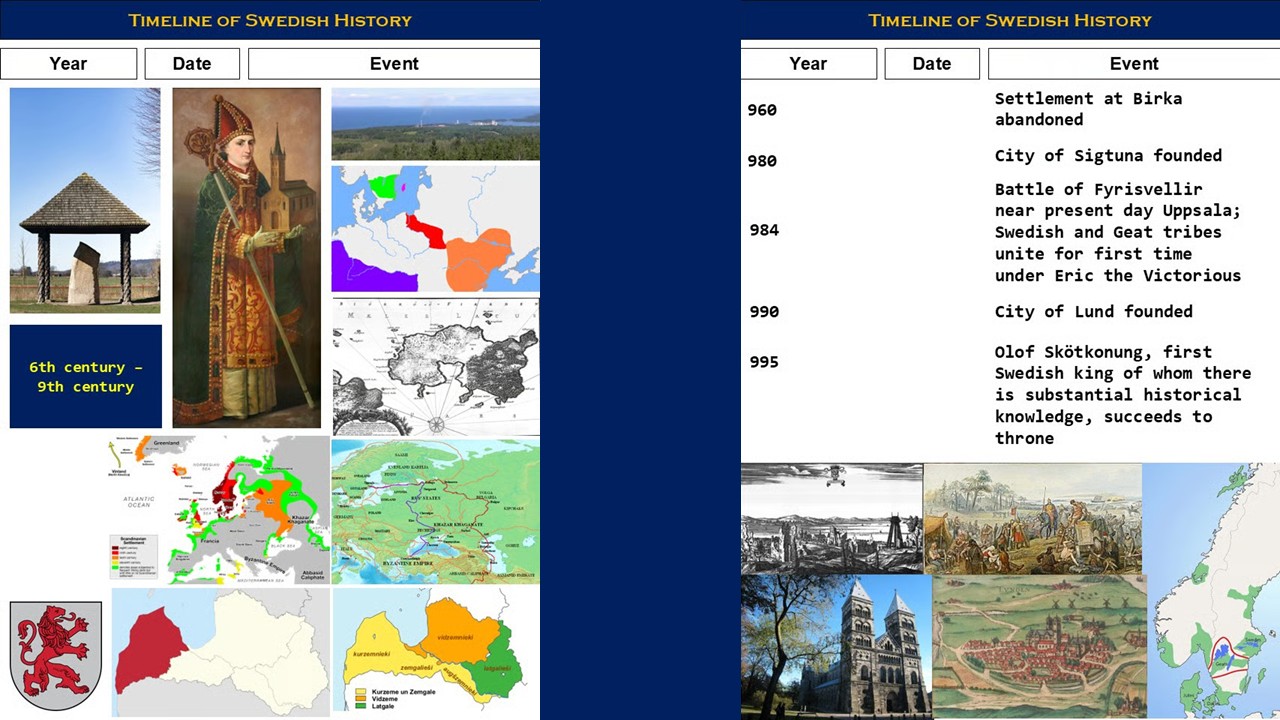Select the left Timeline of Swedish History title
Screen dimensions: 1280x720
click(270, 20)
